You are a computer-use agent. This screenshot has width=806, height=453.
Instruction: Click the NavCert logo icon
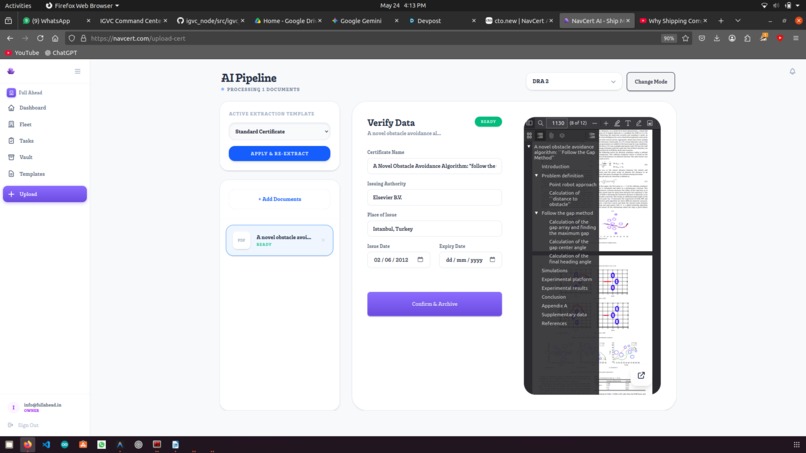coord(11,71)
